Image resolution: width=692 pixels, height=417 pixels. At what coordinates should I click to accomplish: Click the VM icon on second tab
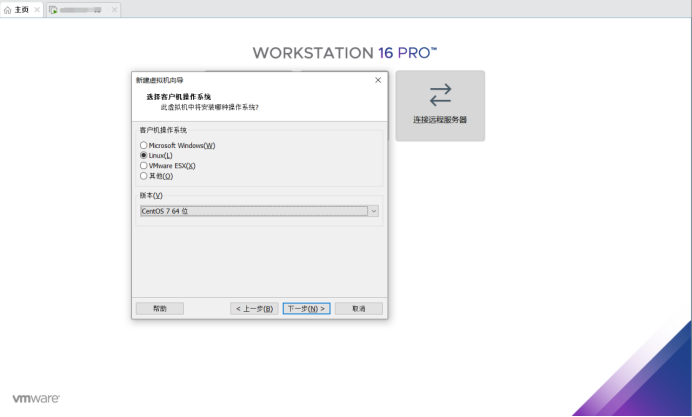point(53,10)
